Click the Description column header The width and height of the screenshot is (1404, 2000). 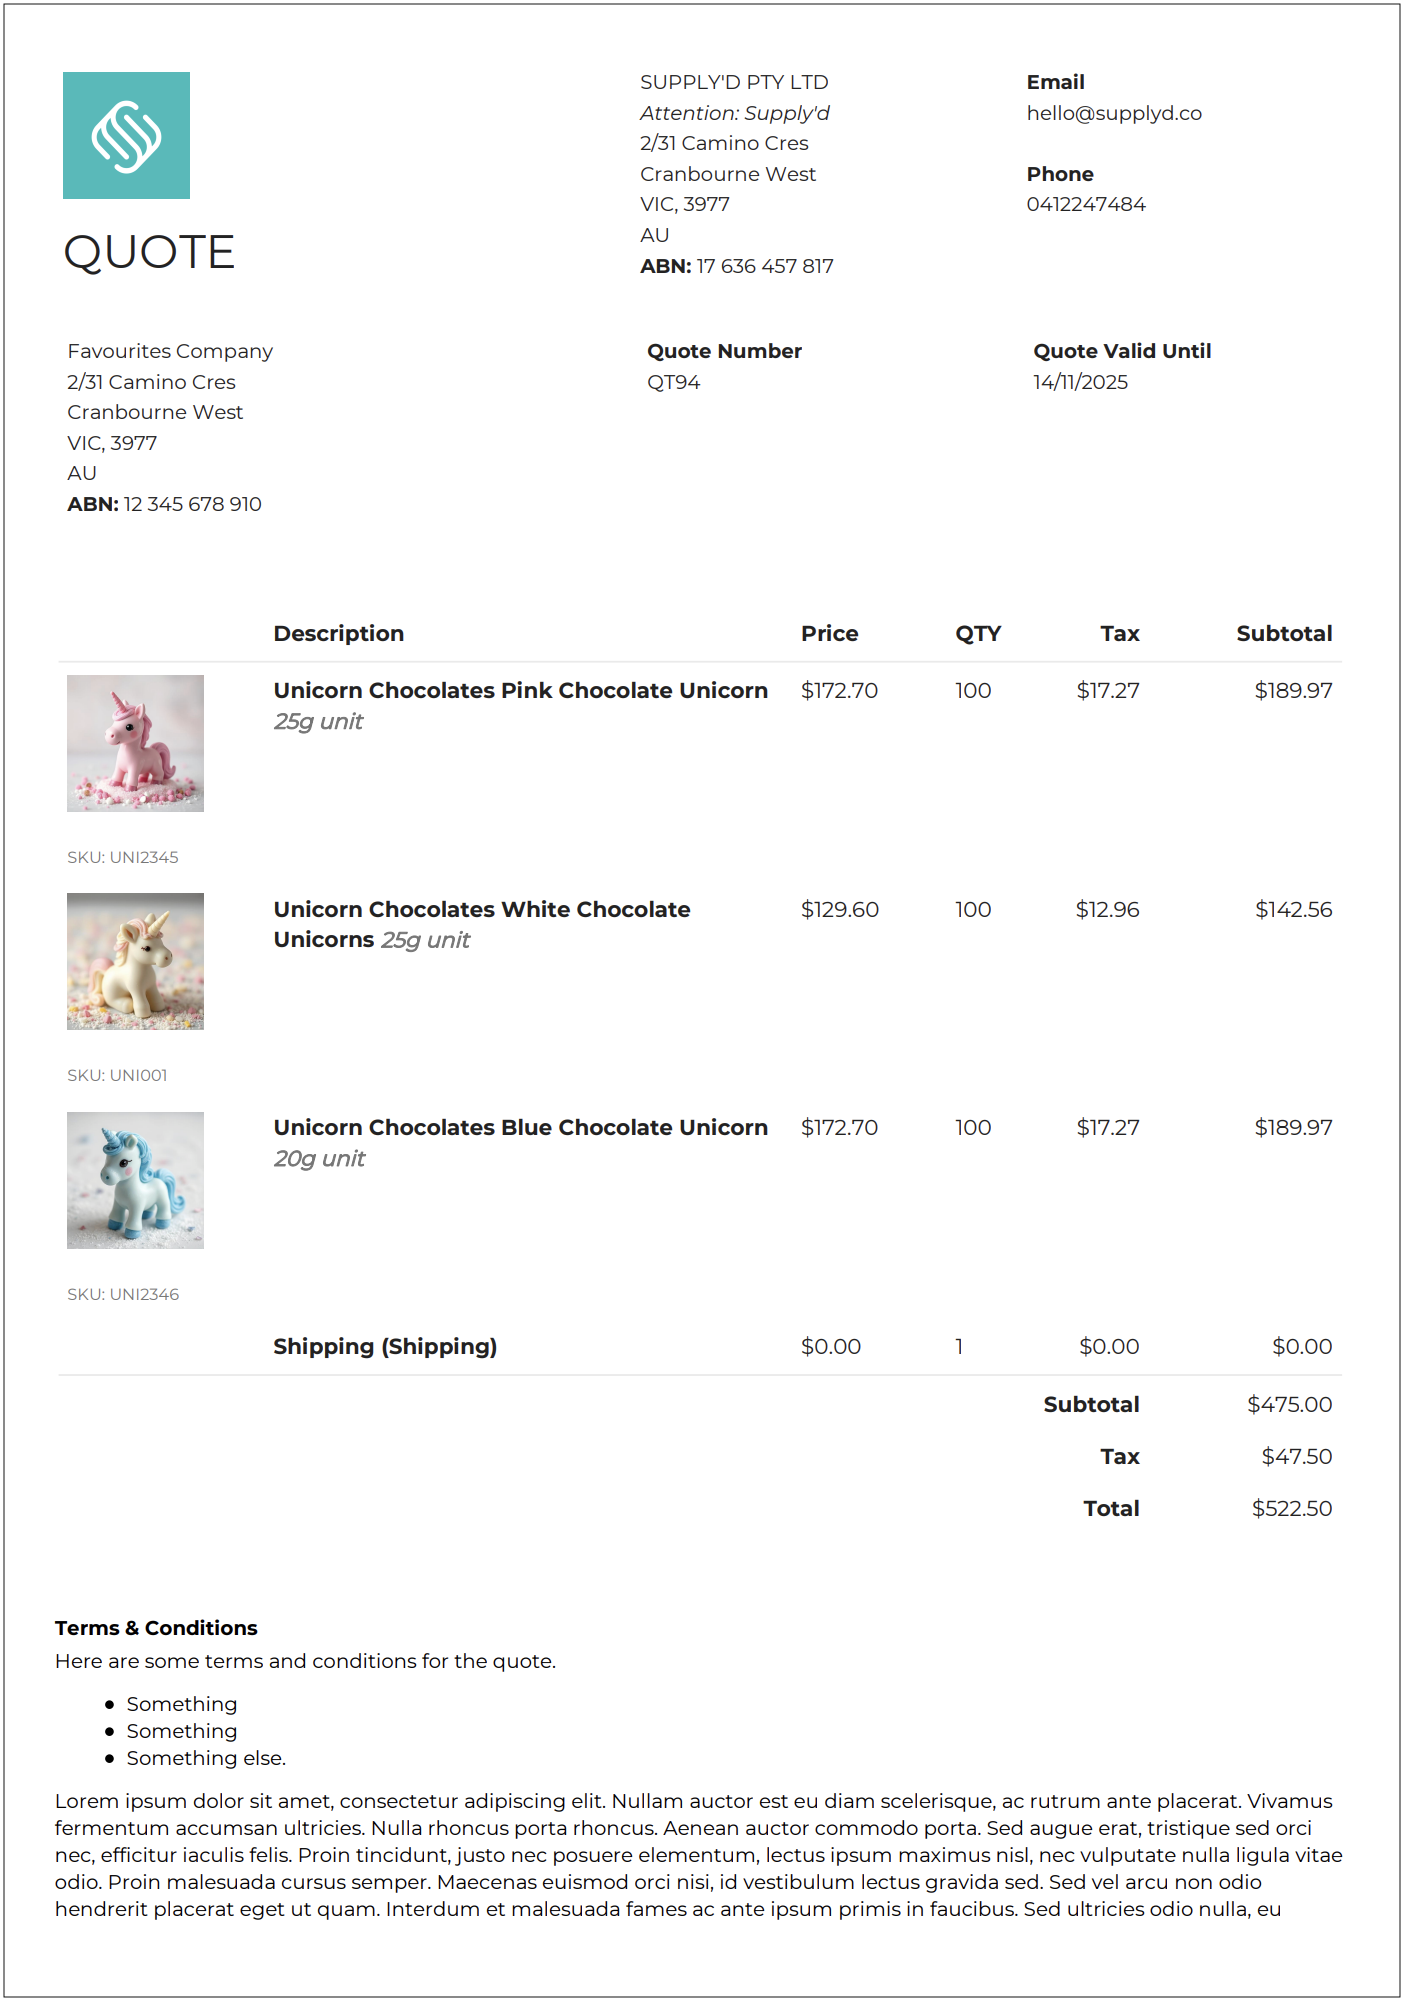(338, 633)
